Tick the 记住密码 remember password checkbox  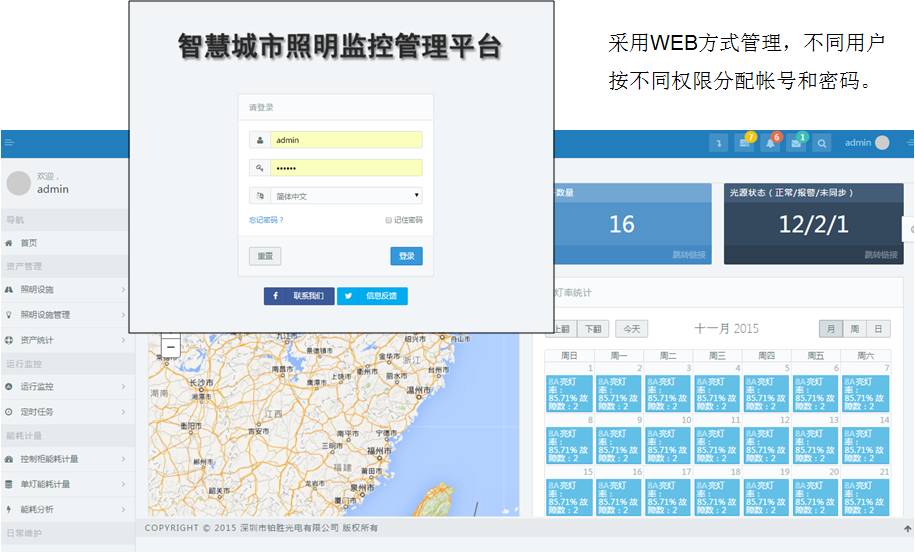(388, 220)
